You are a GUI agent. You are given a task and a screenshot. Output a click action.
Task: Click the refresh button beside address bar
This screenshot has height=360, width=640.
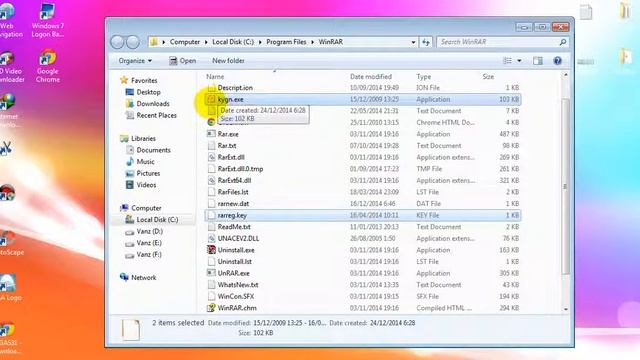point(426,42)
